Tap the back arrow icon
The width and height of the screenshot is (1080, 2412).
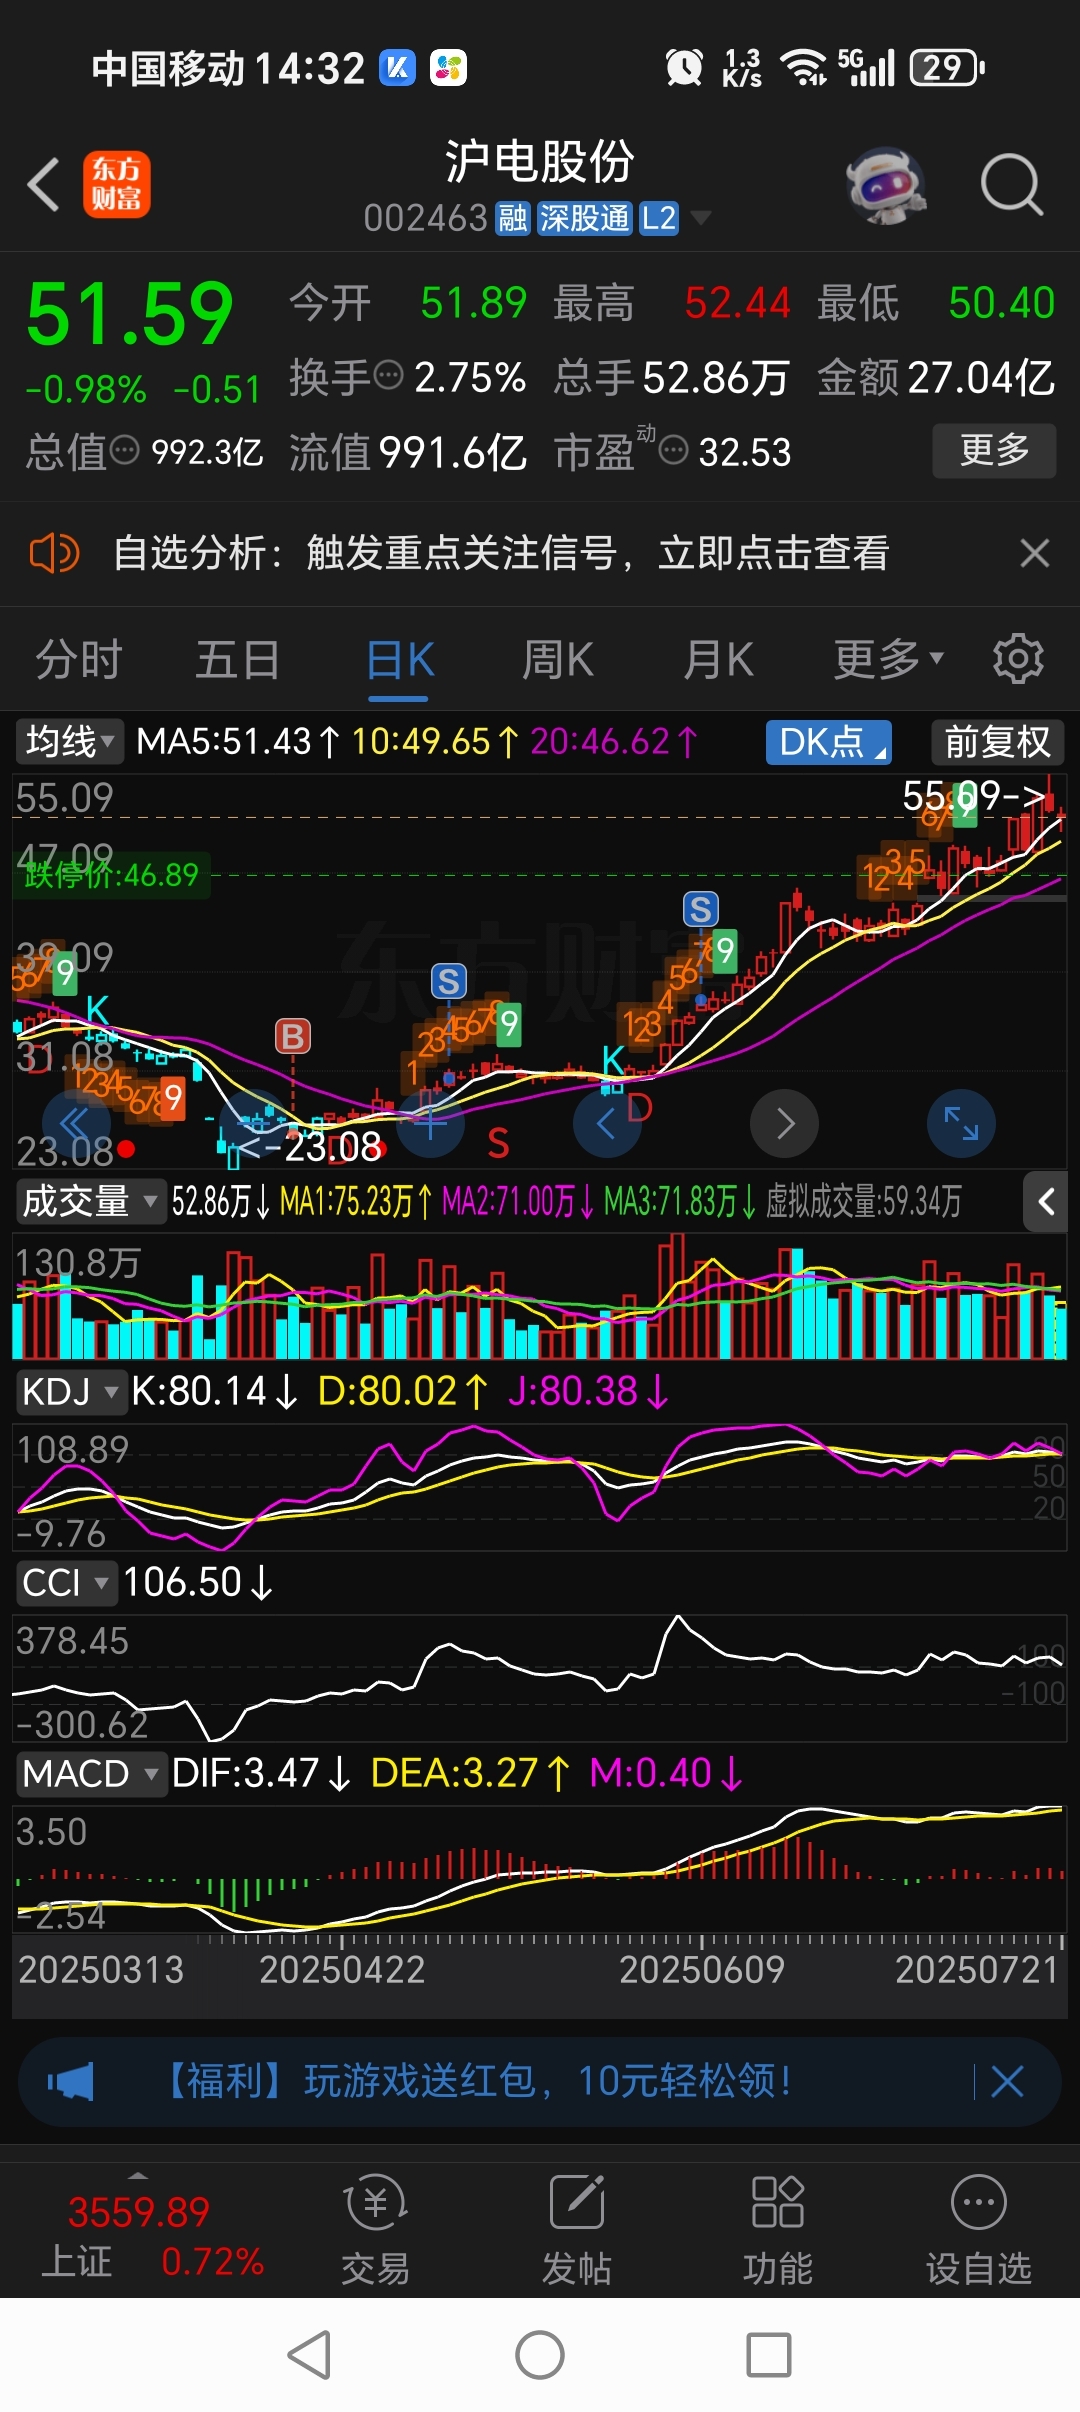point(44,185)
